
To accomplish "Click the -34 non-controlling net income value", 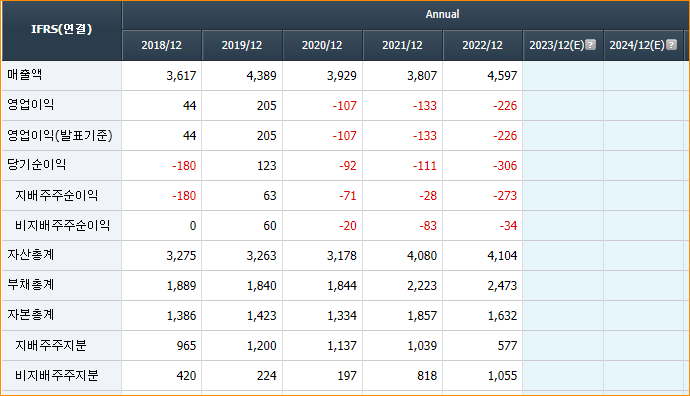I will [508, 226].
